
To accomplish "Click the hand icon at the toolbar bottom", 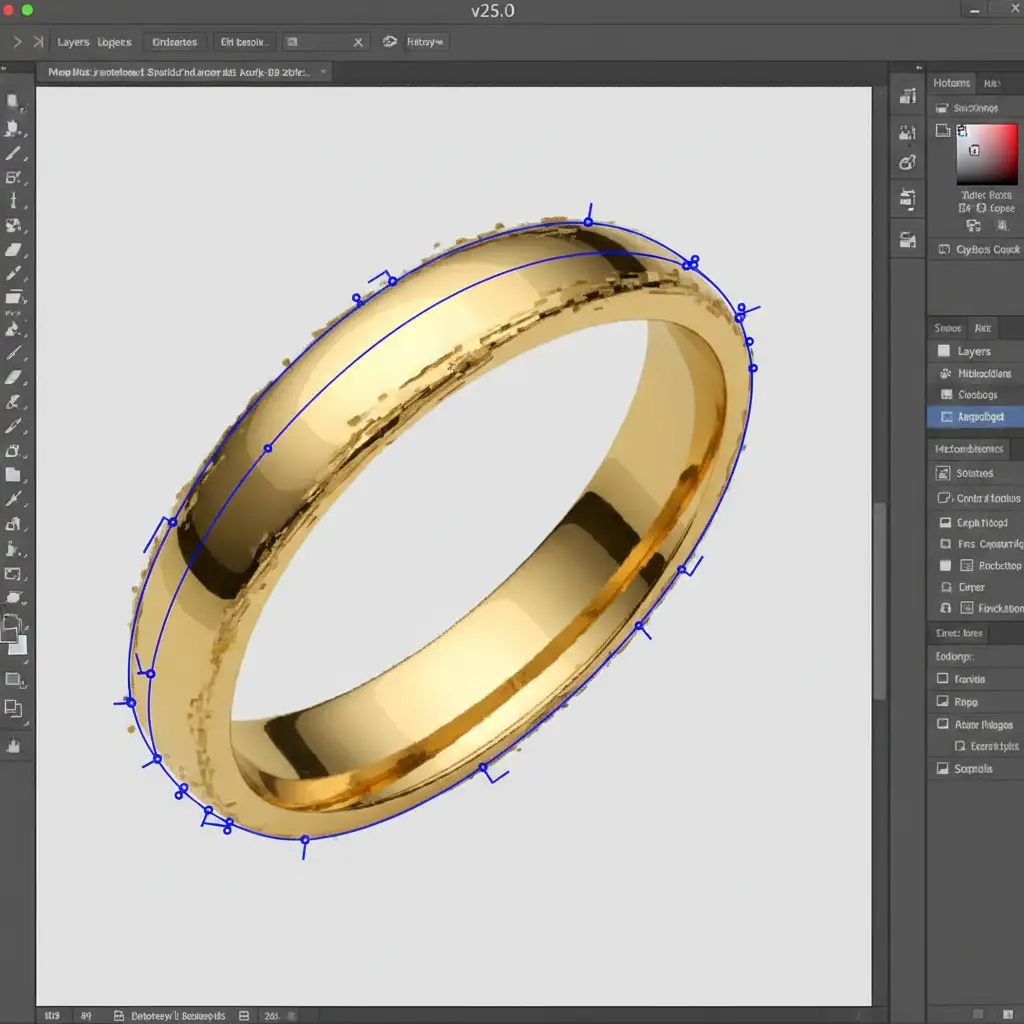I will (x=14, y=745).
